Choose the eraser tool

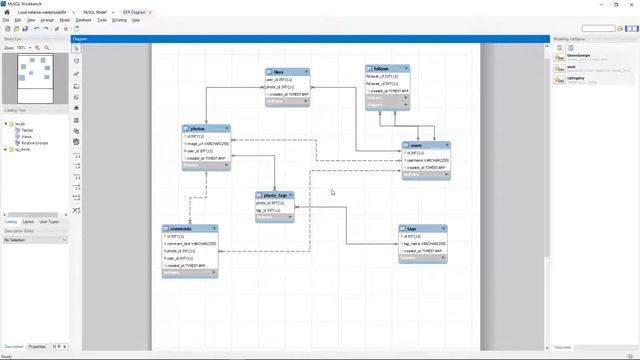point(76,74)
